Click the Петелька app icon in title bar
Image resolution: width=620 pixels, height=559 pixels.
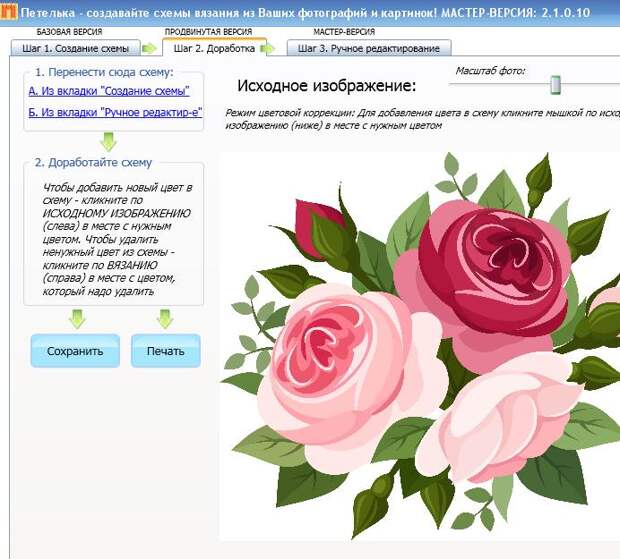click(8, 12)
